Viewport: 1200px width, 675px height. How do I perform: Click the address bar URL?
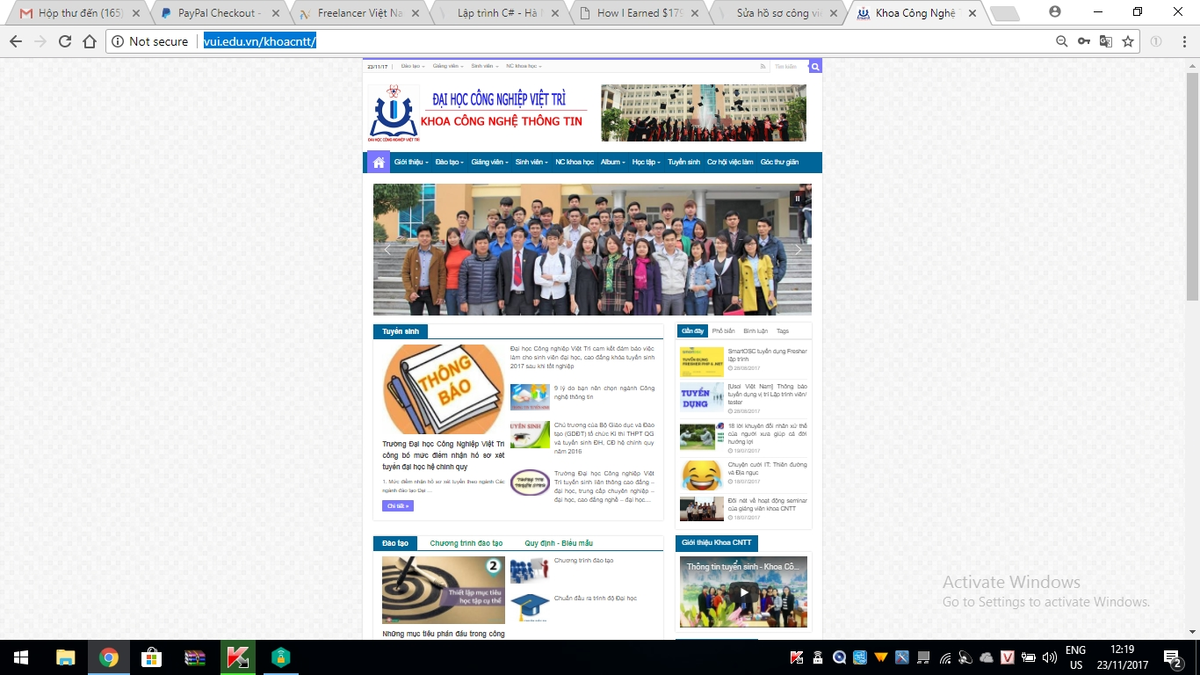coord(259,41)
